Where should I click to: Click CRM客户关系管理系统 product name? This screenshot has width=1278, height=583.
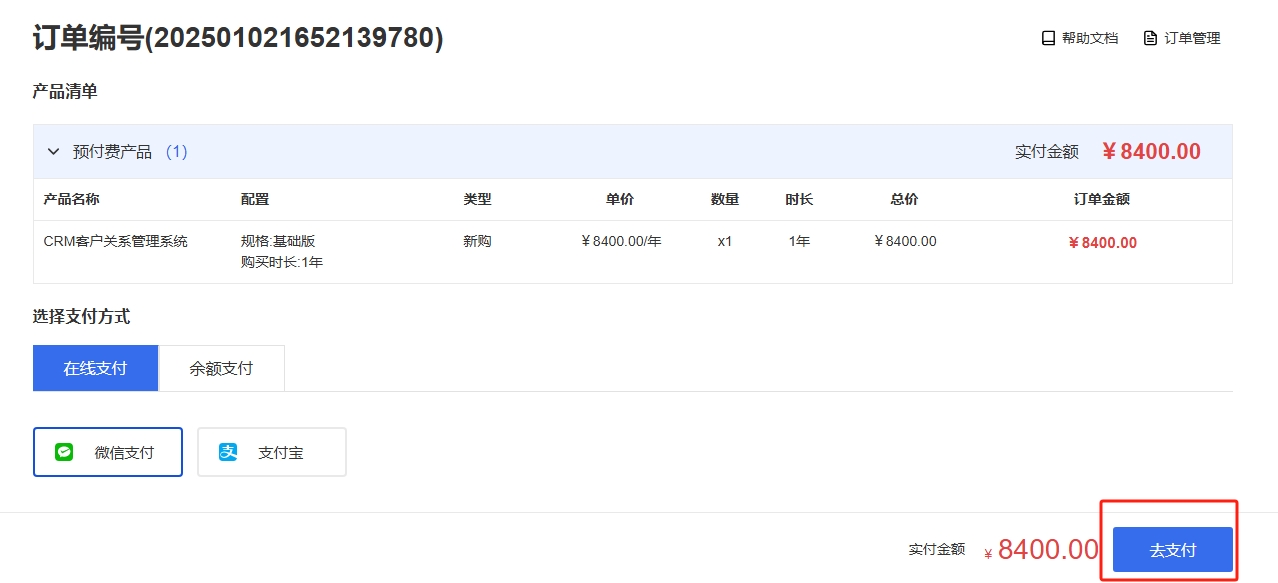click(116, 241)
